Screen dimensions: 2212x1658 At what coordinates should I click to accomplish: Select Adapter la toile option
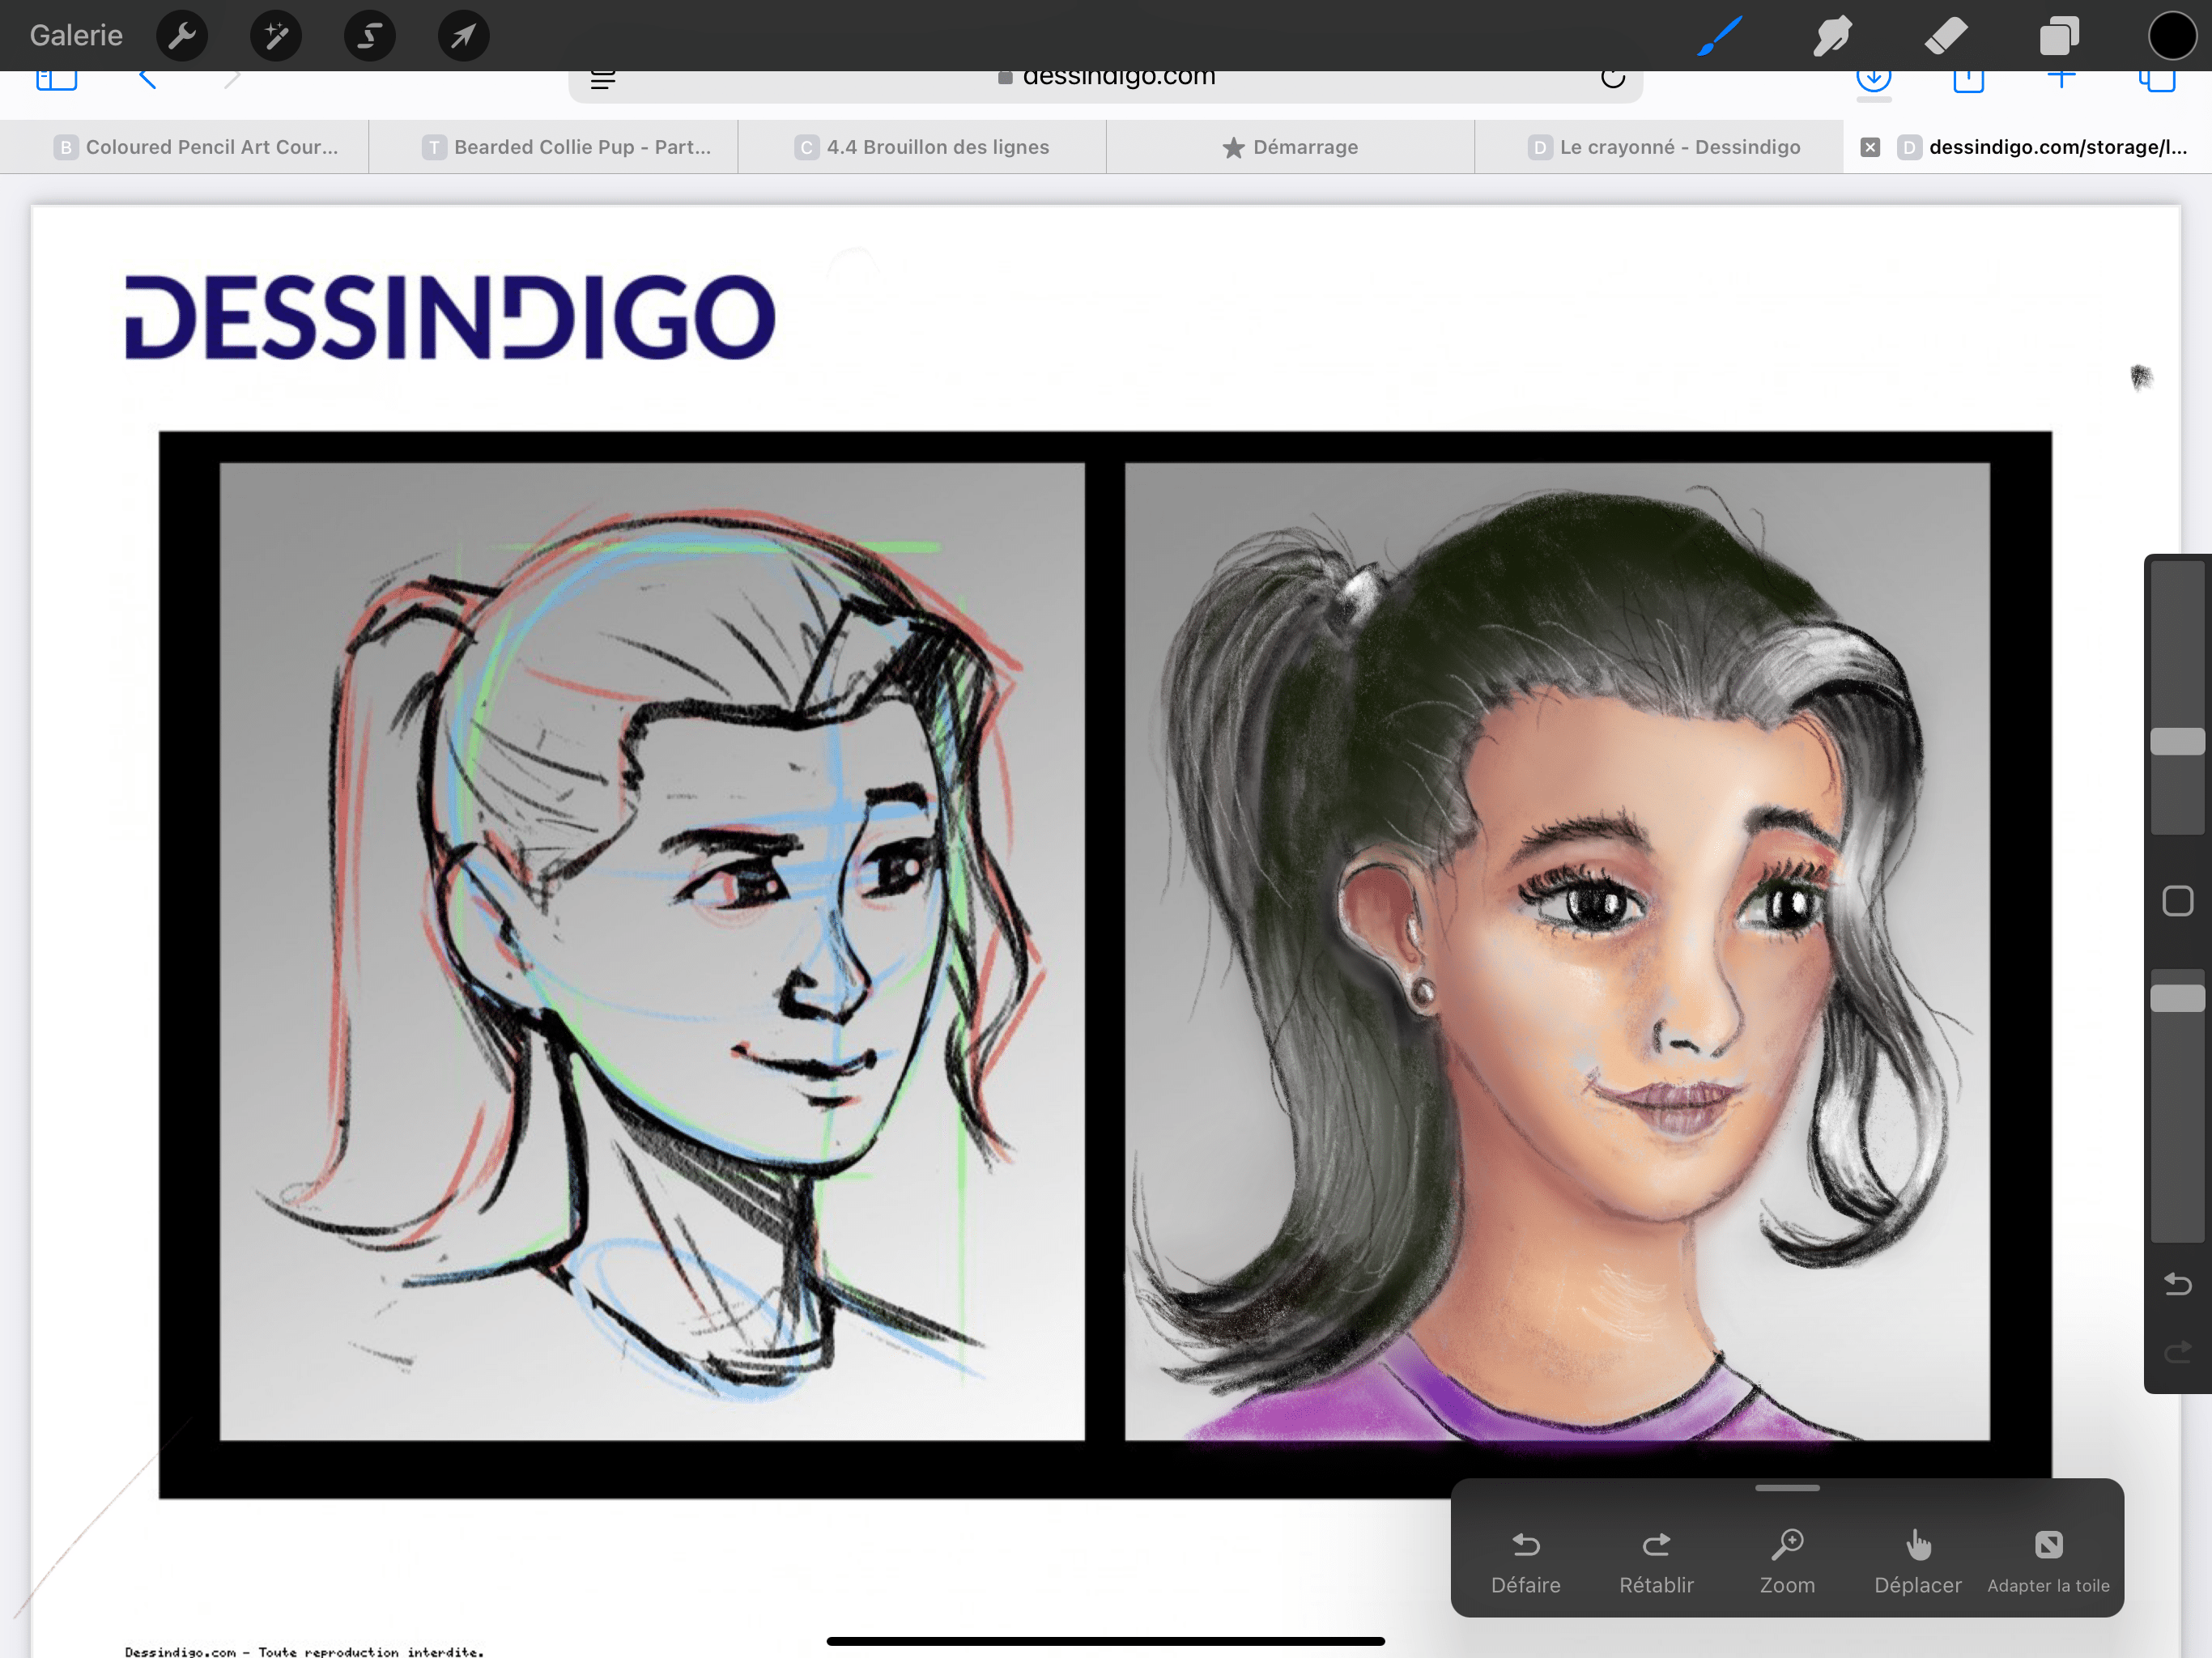coord(2048,1561)
